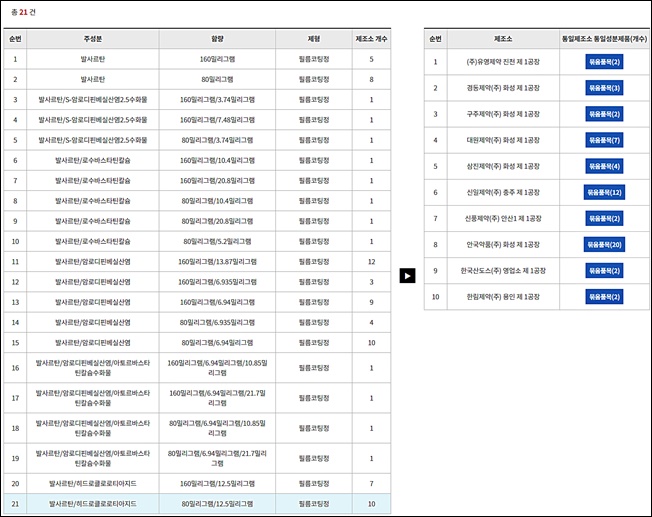Open 묶음품목(4) for 삼진제약 화성 제1공장
652x517 pixels.
coord(604,166)
